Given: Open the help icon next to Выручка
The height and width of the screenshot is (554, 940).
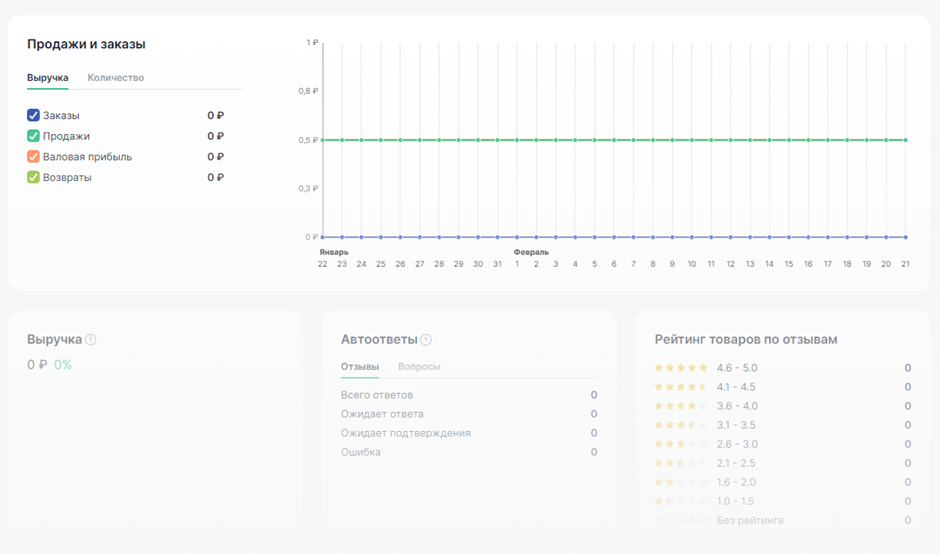Looking at the screenshot, I should (x=91, y=339).
